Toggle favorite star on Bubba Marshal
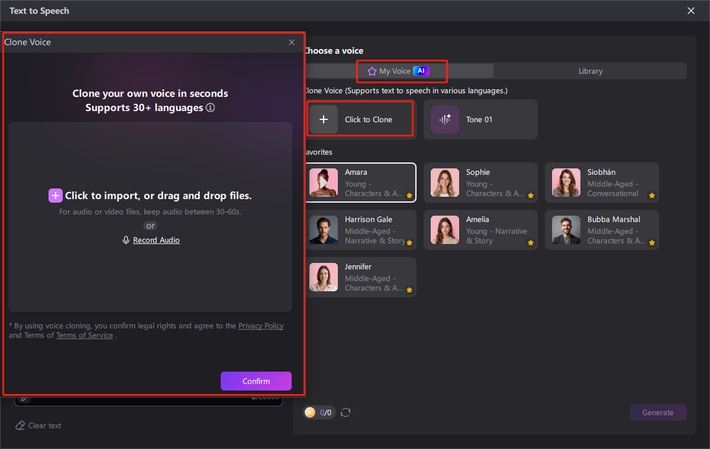This screenshot has height=449, width=710. tap(651, 242)
